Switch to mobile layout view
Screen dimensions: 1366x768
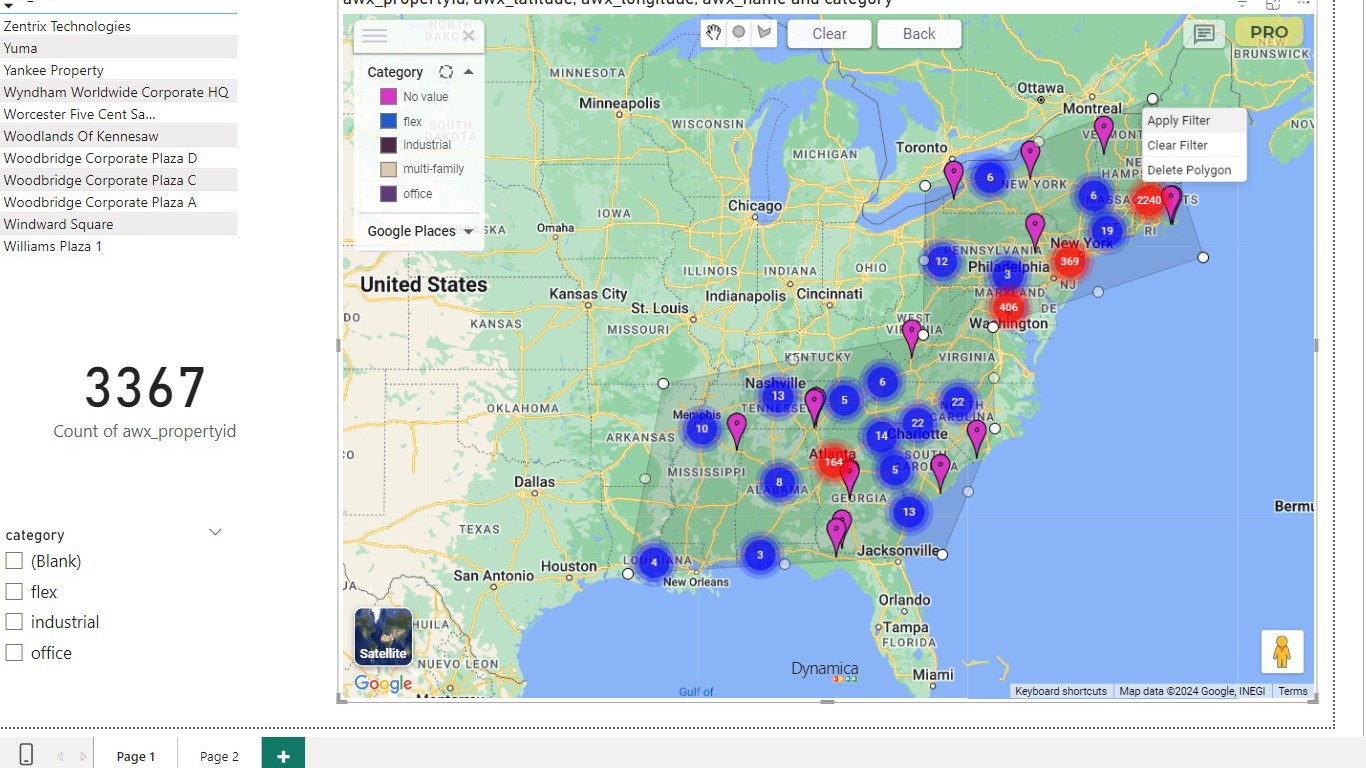pyautogui.click(x=26, y=755)
